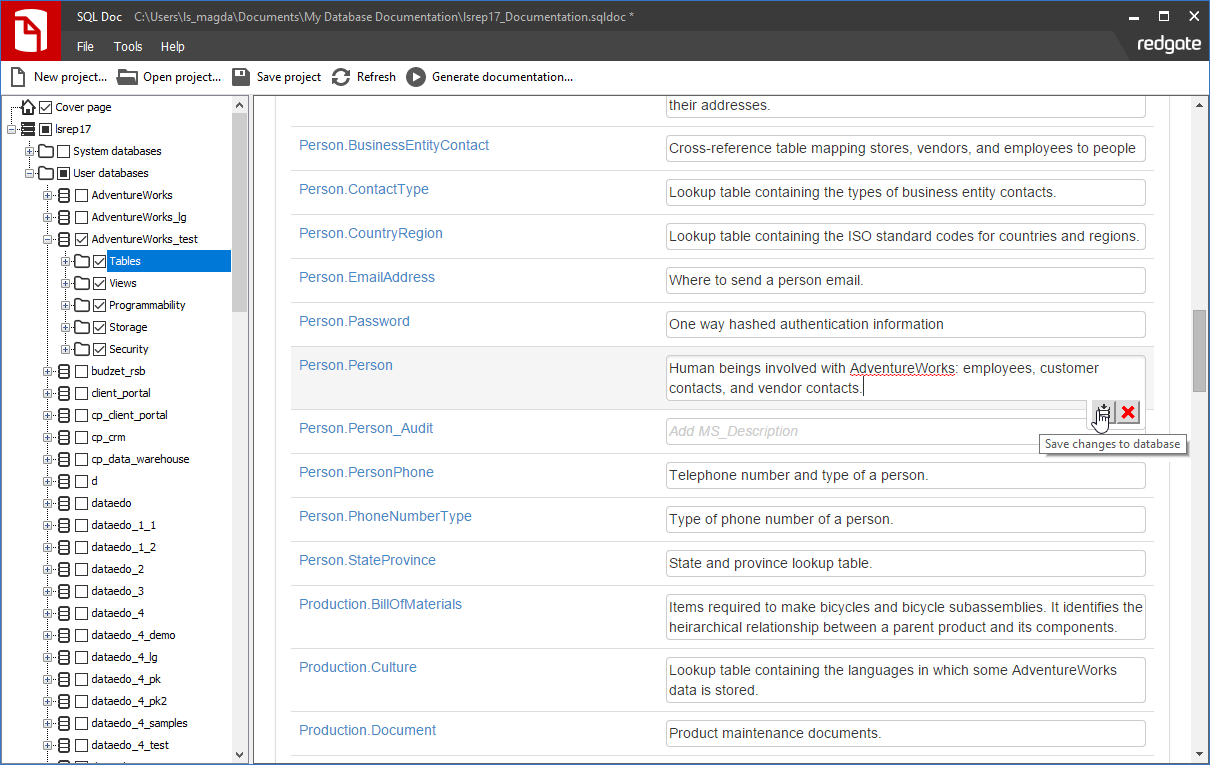Click the Save project disk icon
1210x765 pixels.
240,77
